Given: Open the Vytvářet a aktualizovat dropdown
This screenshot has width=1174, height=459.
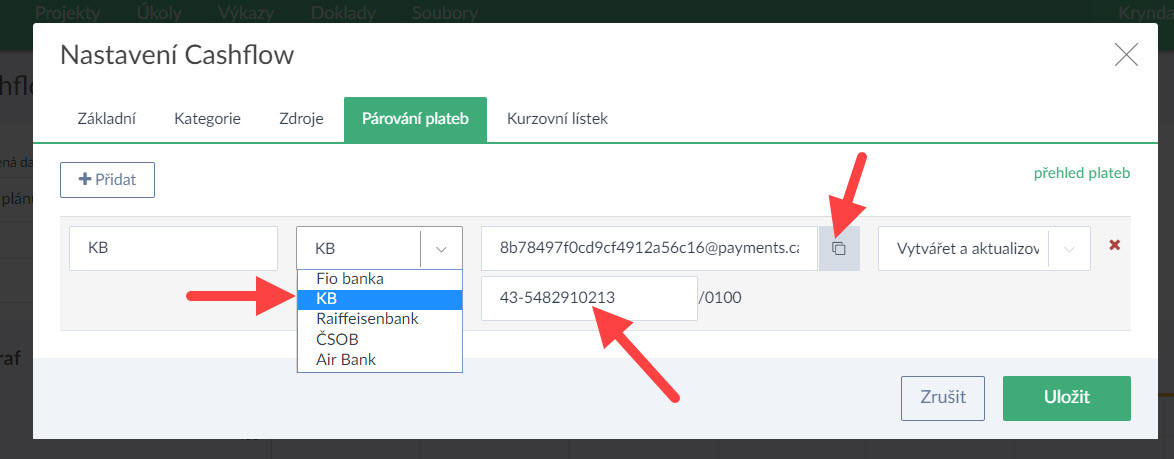Looking at the screenshot, I should [x=1068, y=248].
